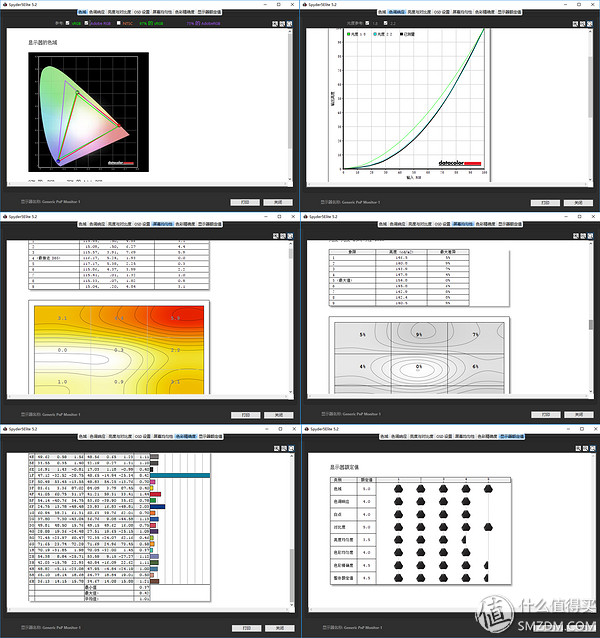Click the rightmost view icon in color uniformity window
Viewport: 600px width, 638px height.
click(290, 236)
